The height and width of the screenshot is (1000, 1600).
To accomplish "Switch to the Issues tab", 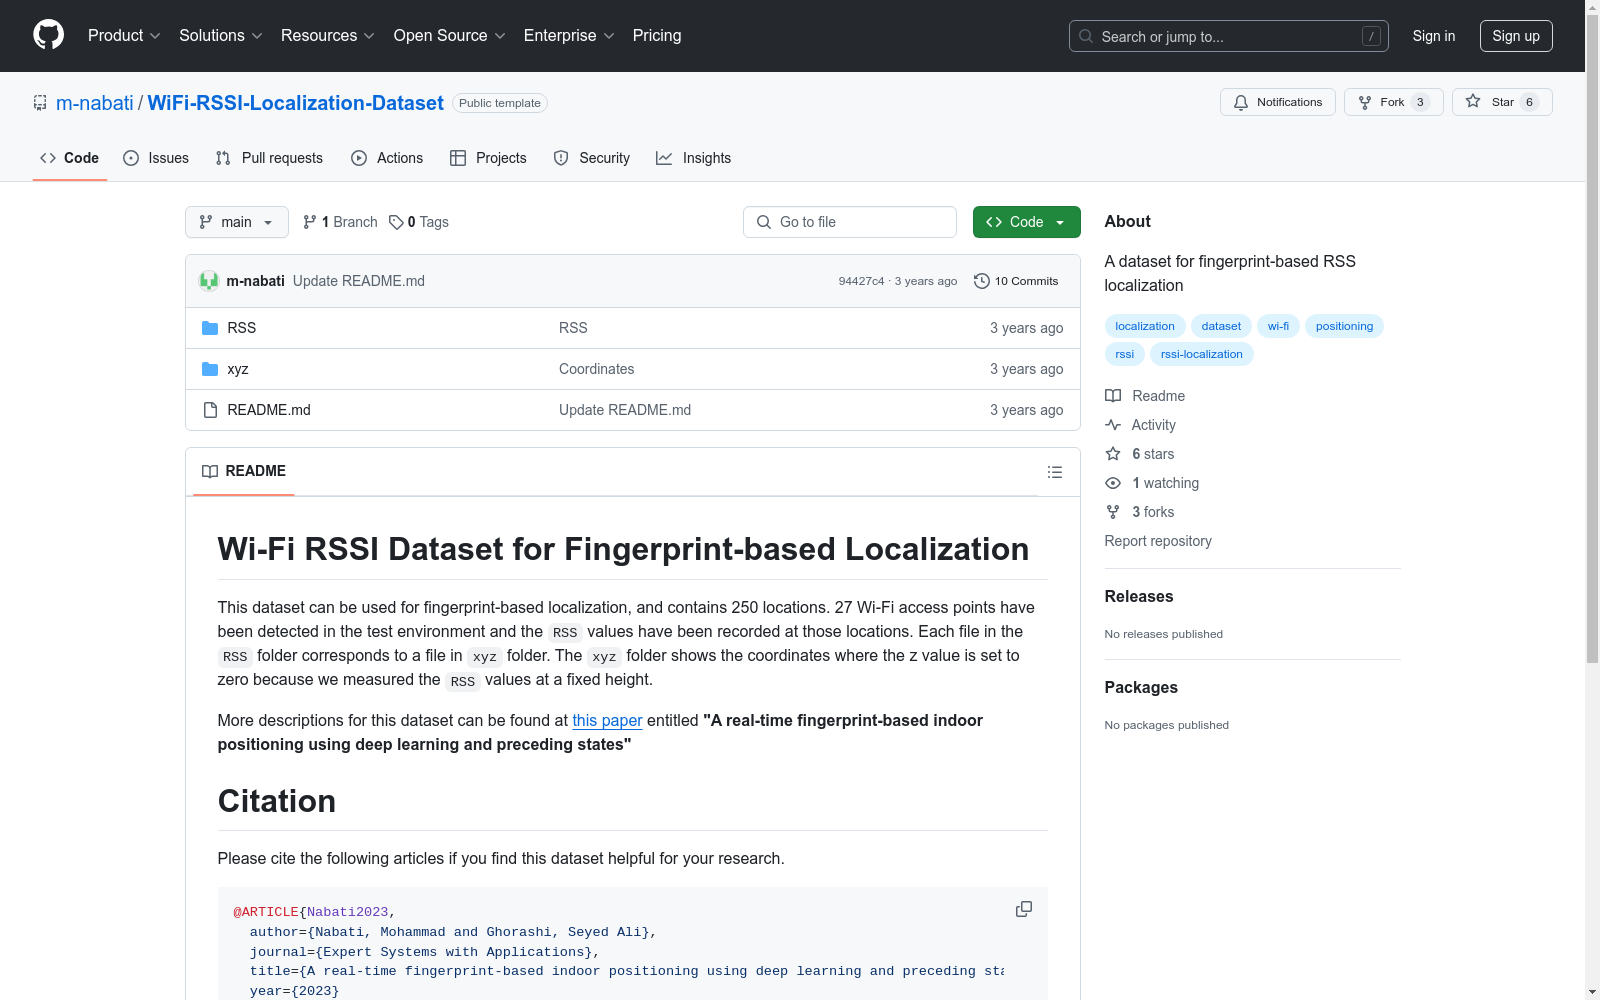I will [x=156, y=158].
